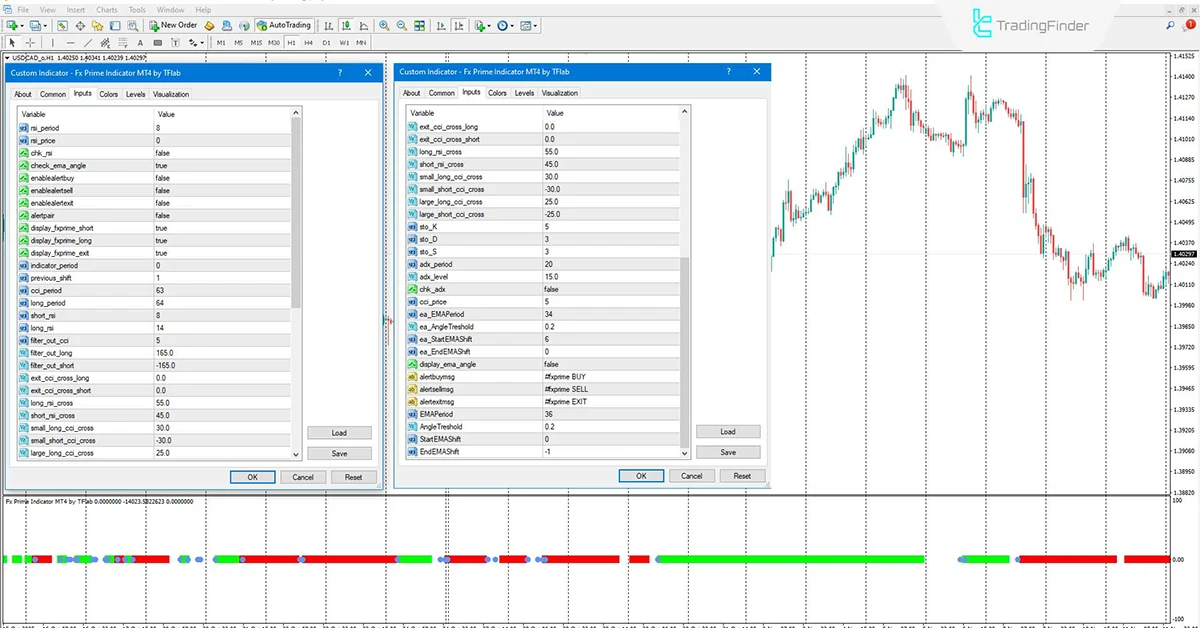
Task: Switch chart to candlestick display
Action: (347, 25)
